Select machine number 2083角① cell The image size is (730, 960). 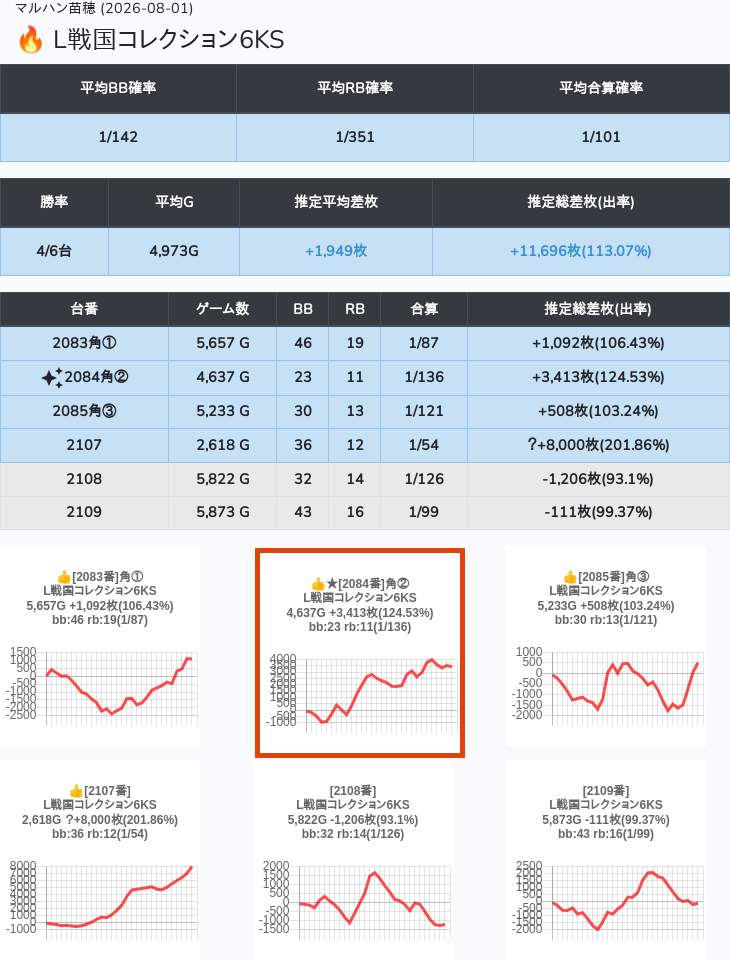coord(85,343)
